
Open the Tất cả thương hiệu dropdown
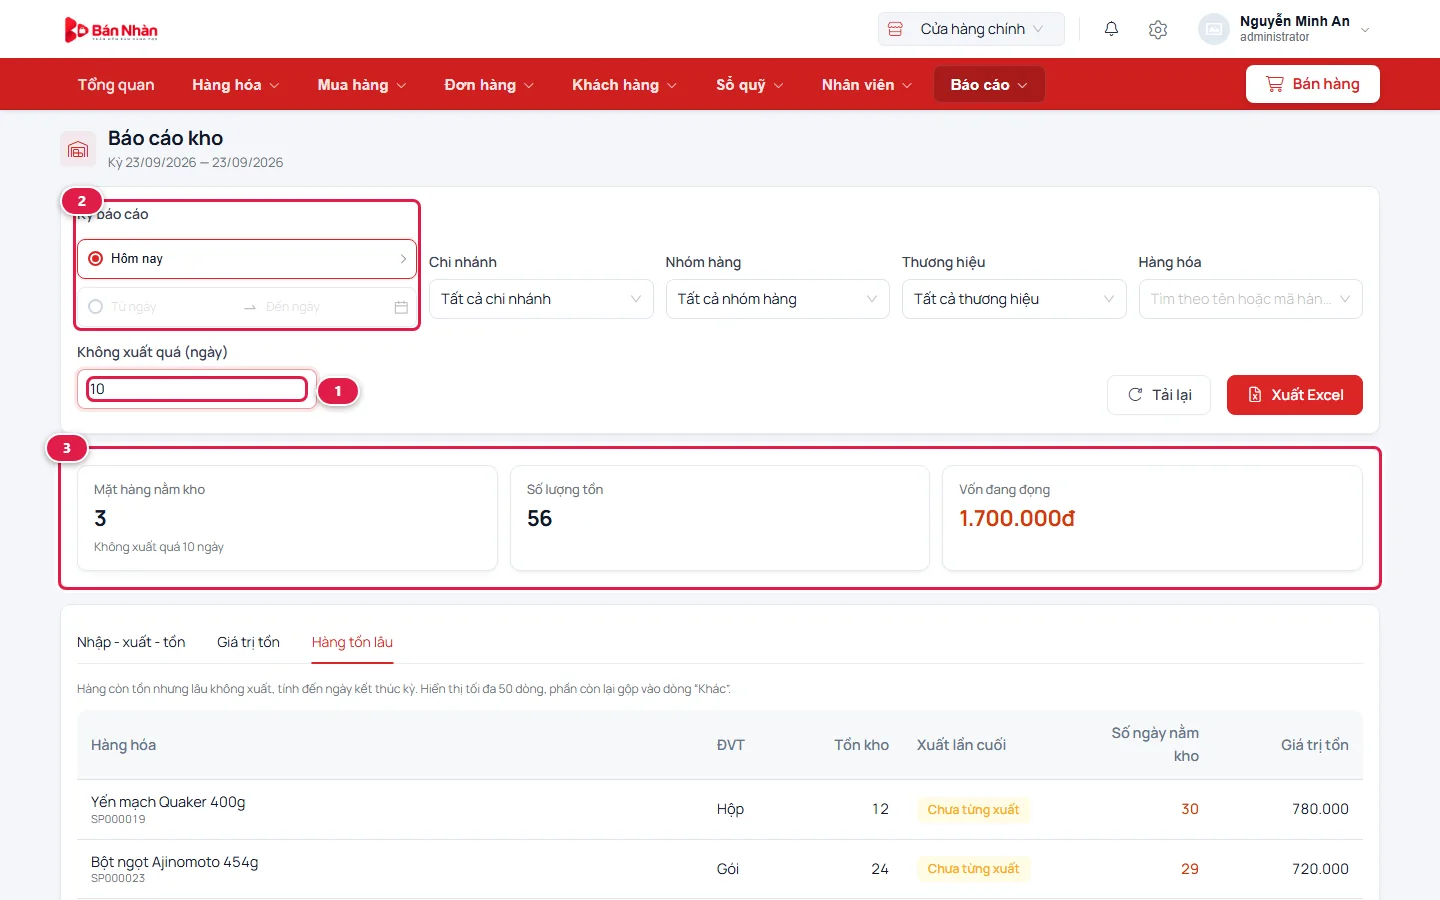pos(1014,299)
